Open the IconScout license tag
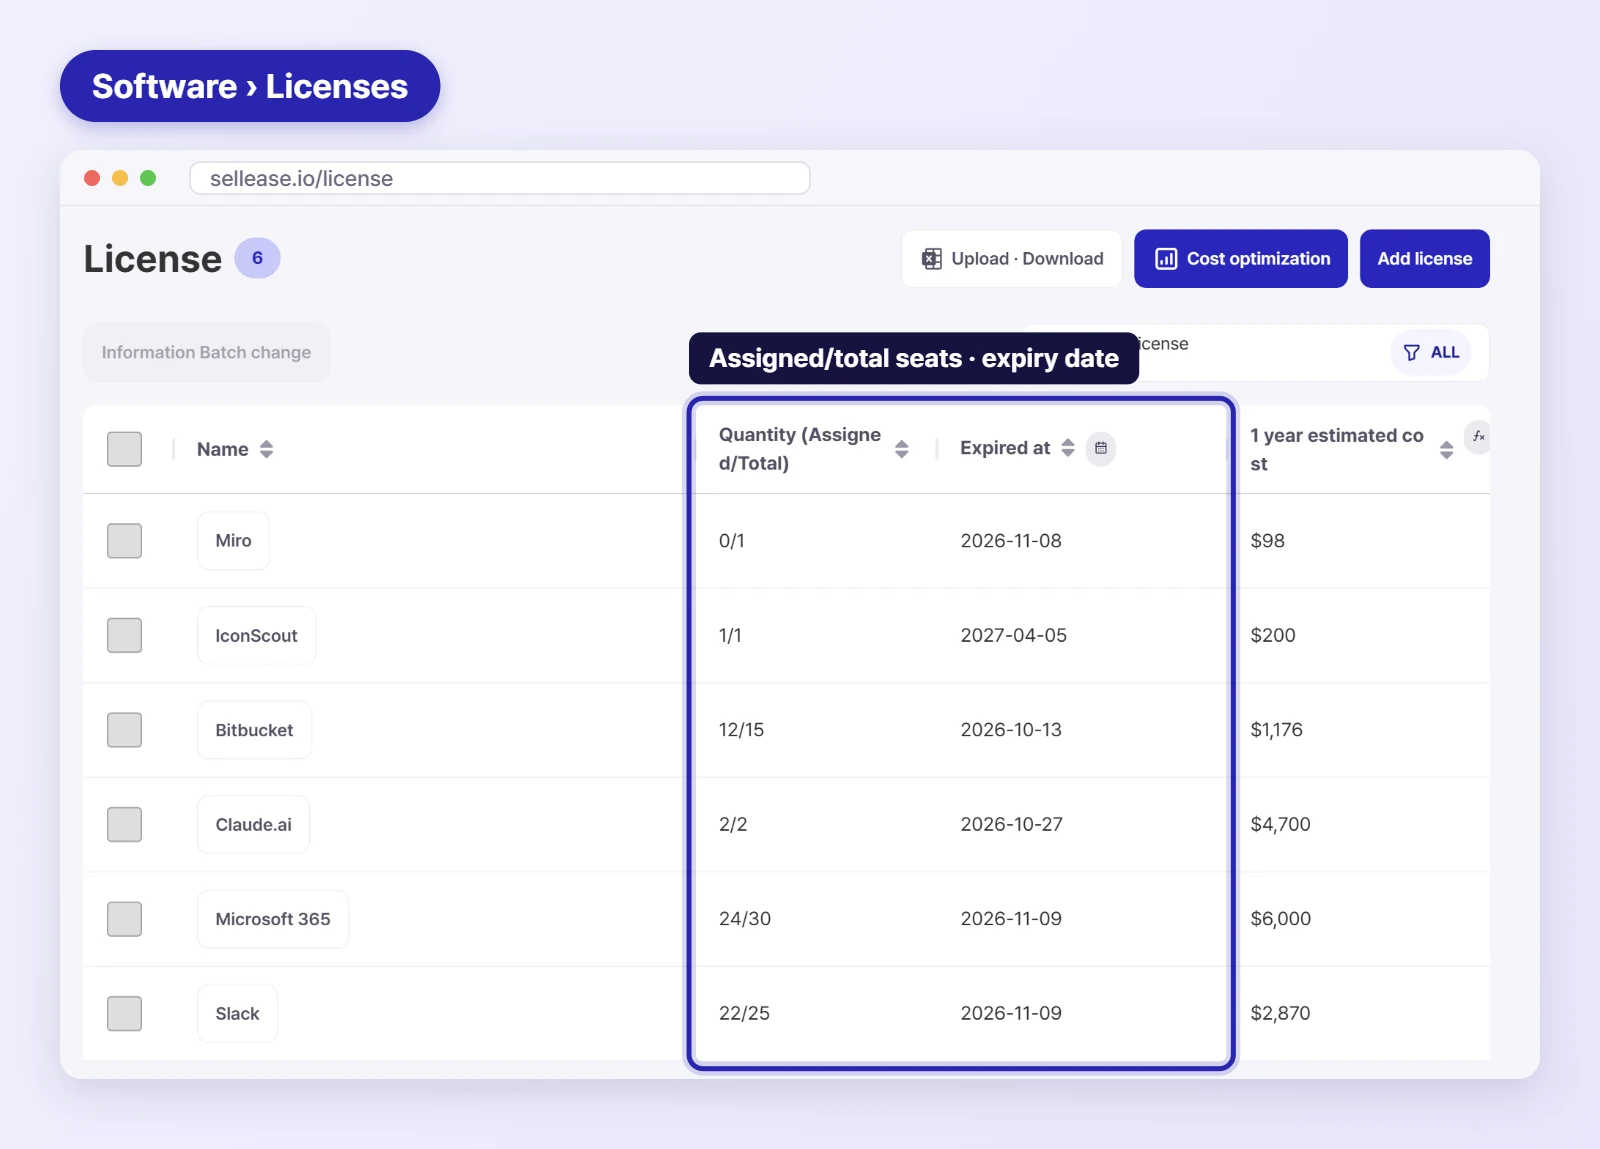 coord(256,635)
